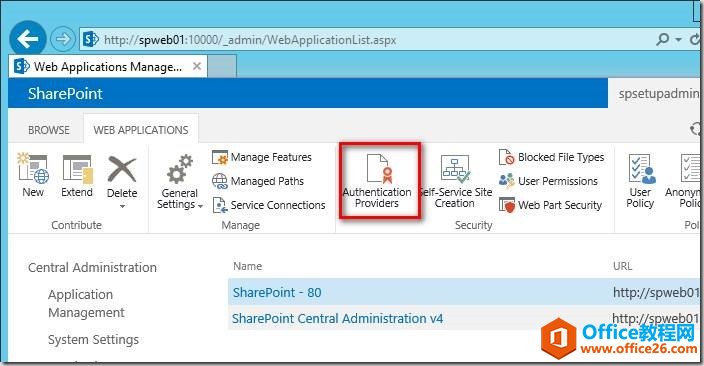Click the Manage Features ribbon item

[x=262, y=157]
